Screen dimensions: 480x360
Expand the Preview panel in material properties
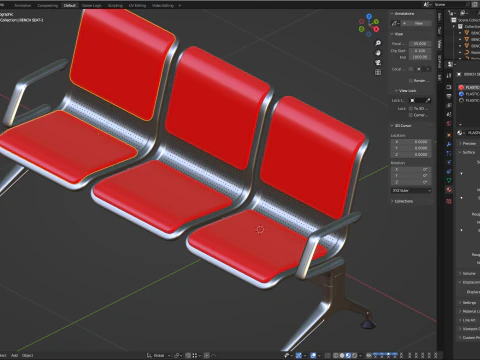coord(467,143)
